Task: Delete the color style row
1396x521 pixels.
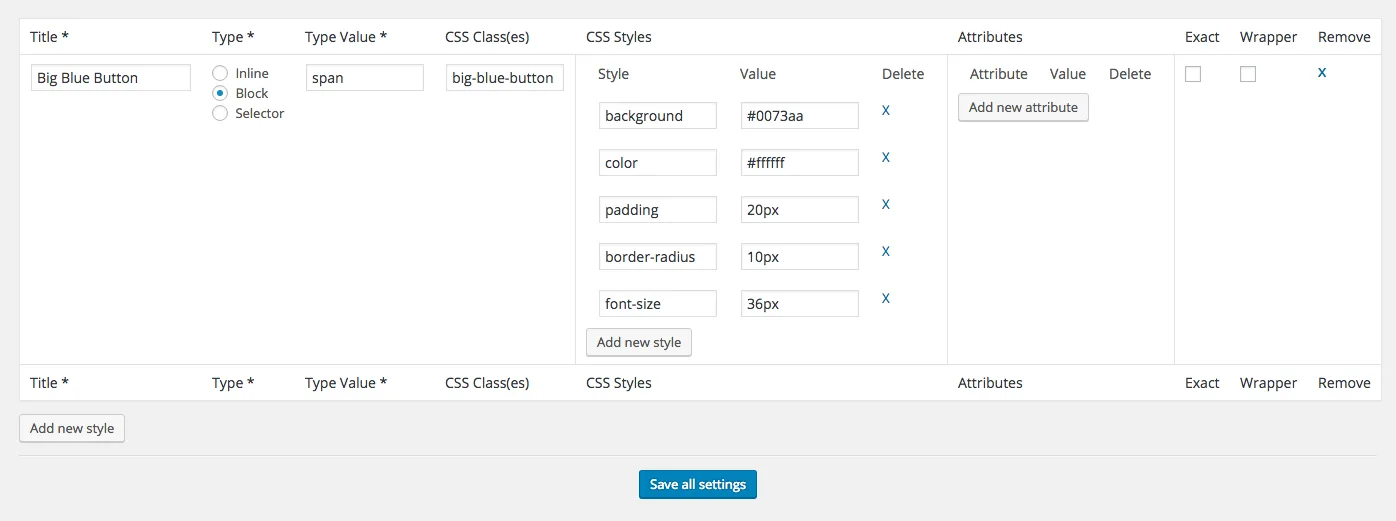Action: [x=886, y=157]
